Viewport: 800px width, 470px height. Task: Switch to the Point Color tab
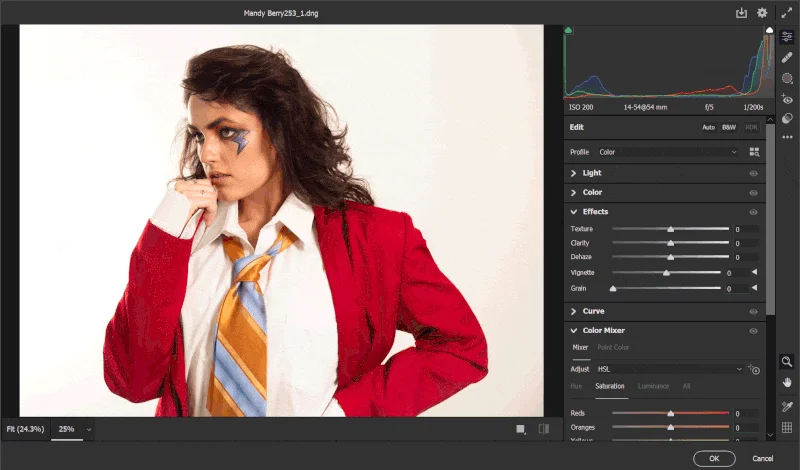click(x=613, y=348)
